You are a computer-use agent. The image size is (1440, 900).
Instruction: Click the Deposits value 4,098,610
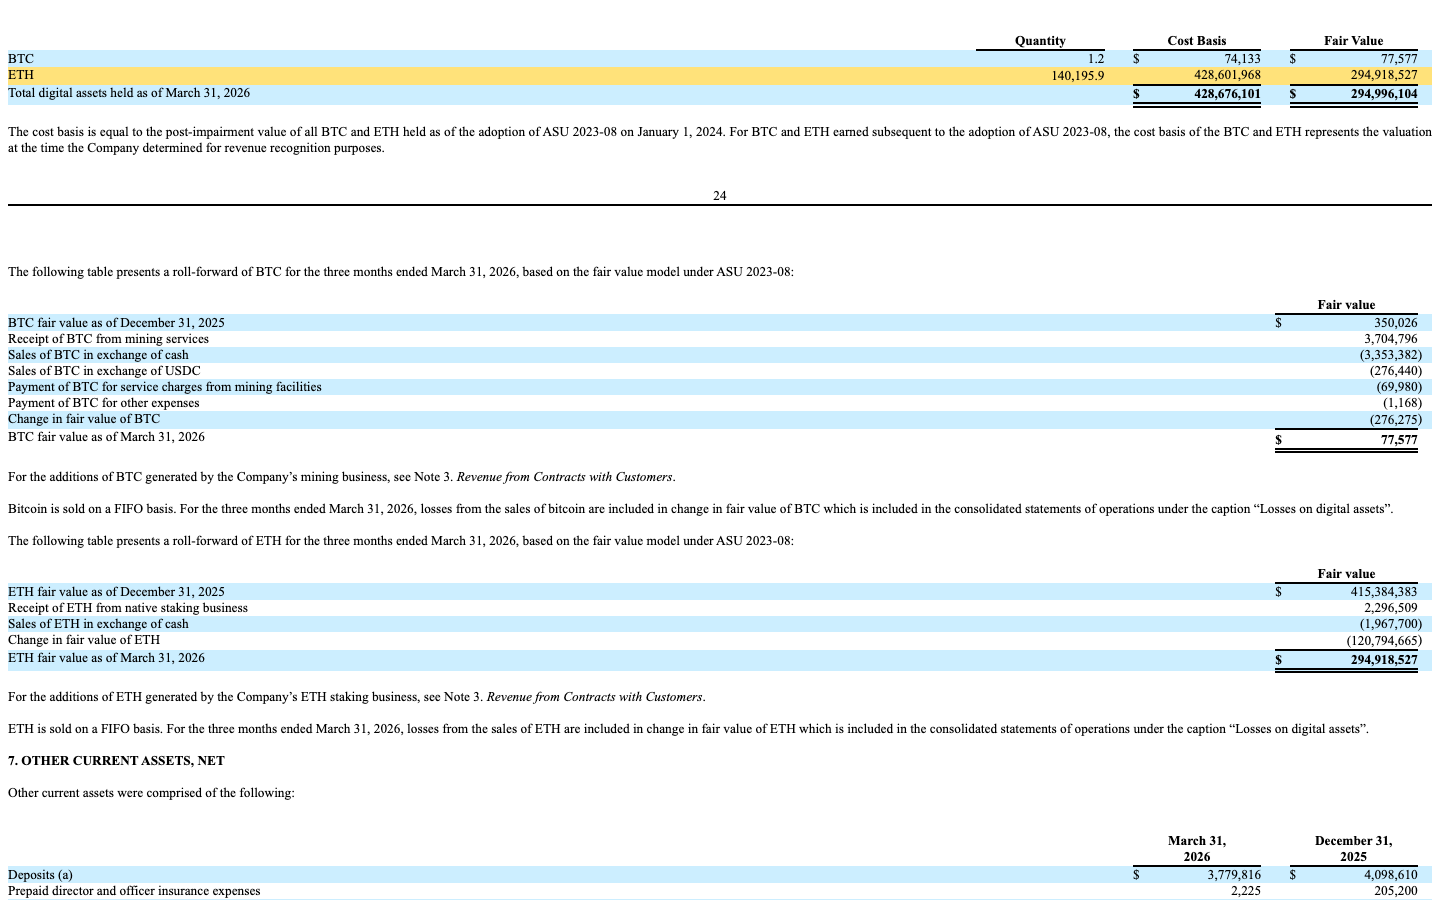pyautogui.click(x=1391, y=875)
